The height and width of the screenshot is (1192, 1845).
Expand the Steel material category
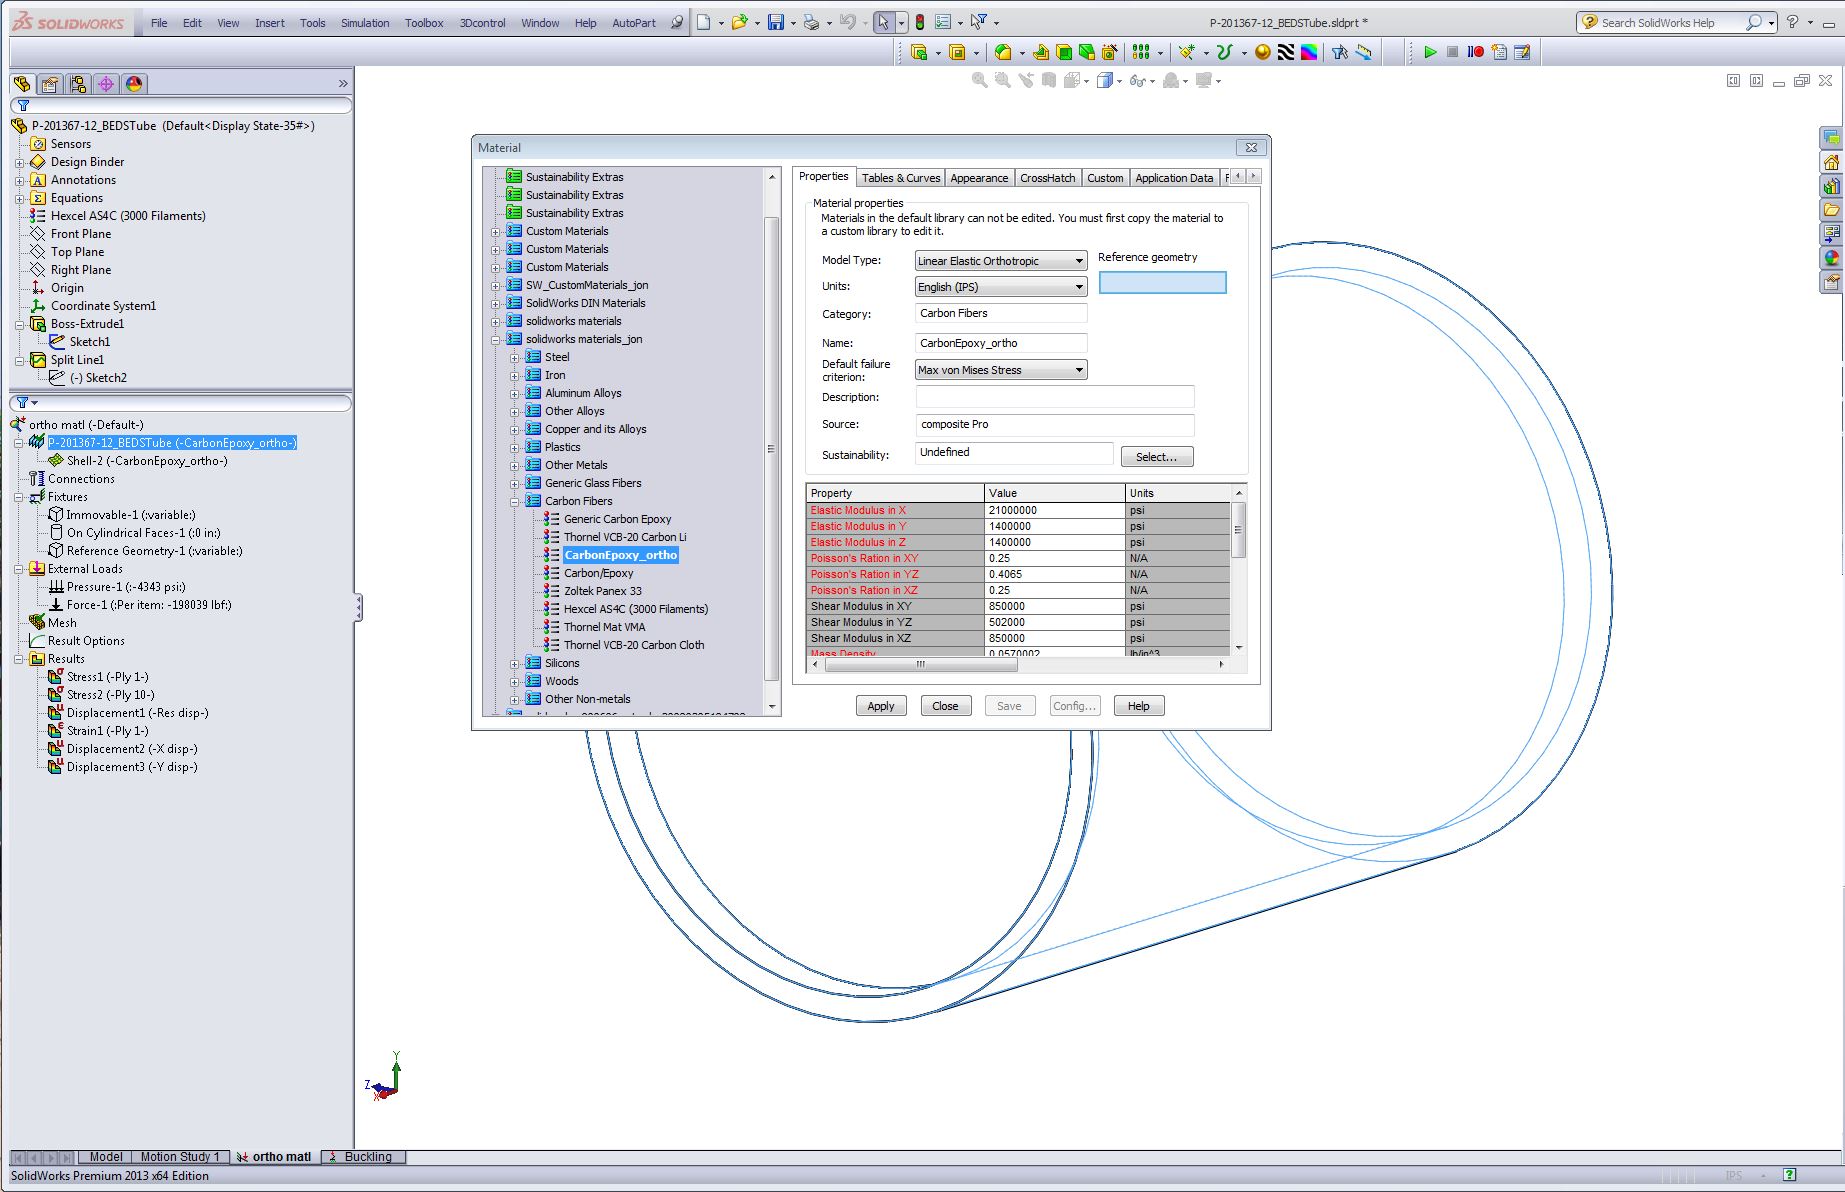tap(515, 357)
